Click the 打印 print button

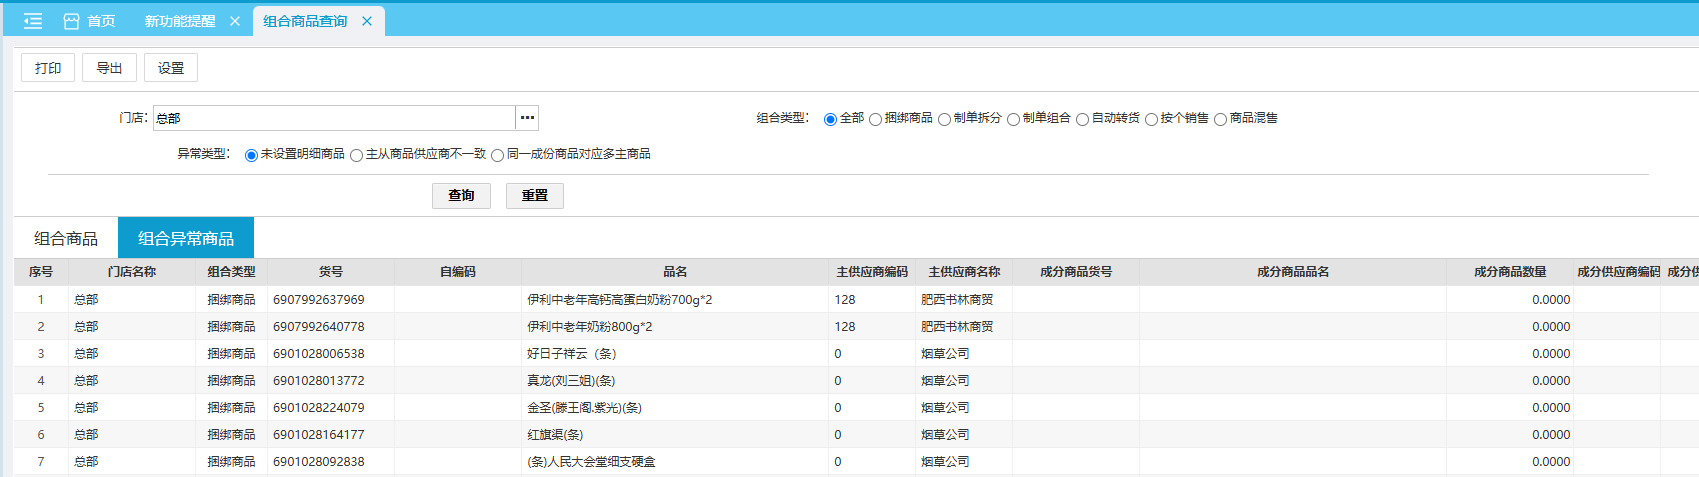[48, 68]
